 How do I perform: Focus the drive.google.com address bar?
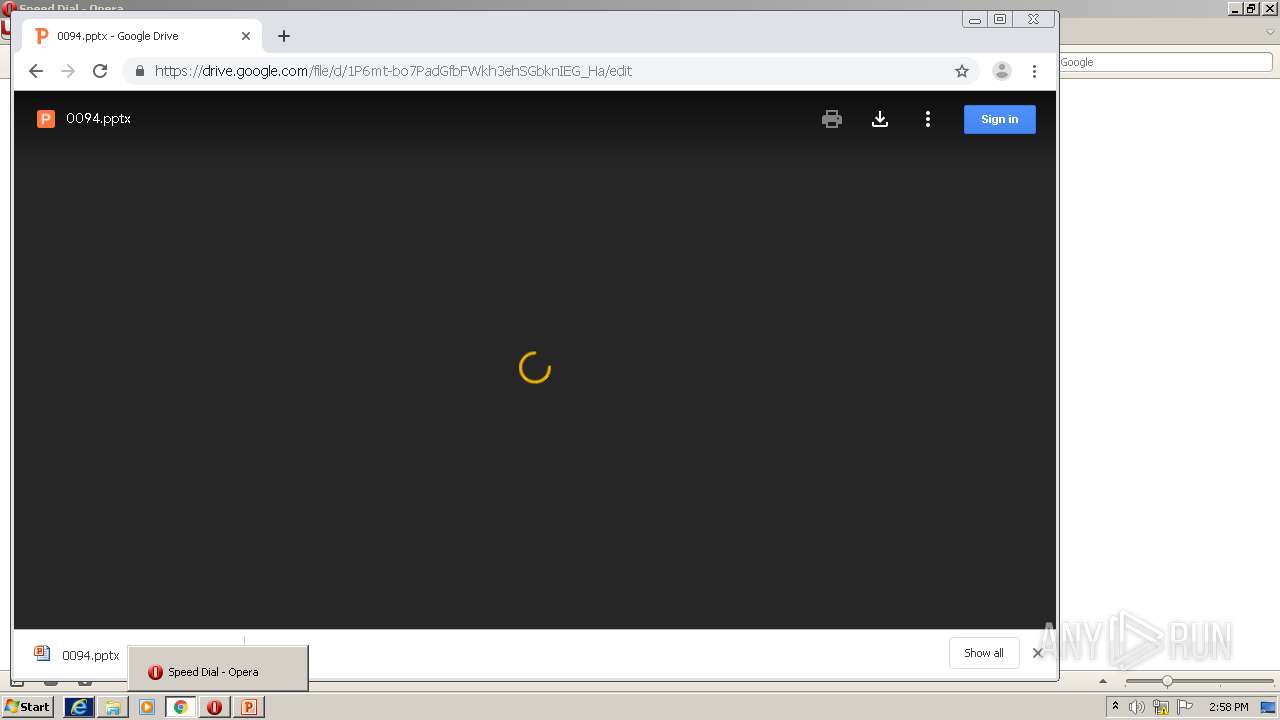point(550,71)
